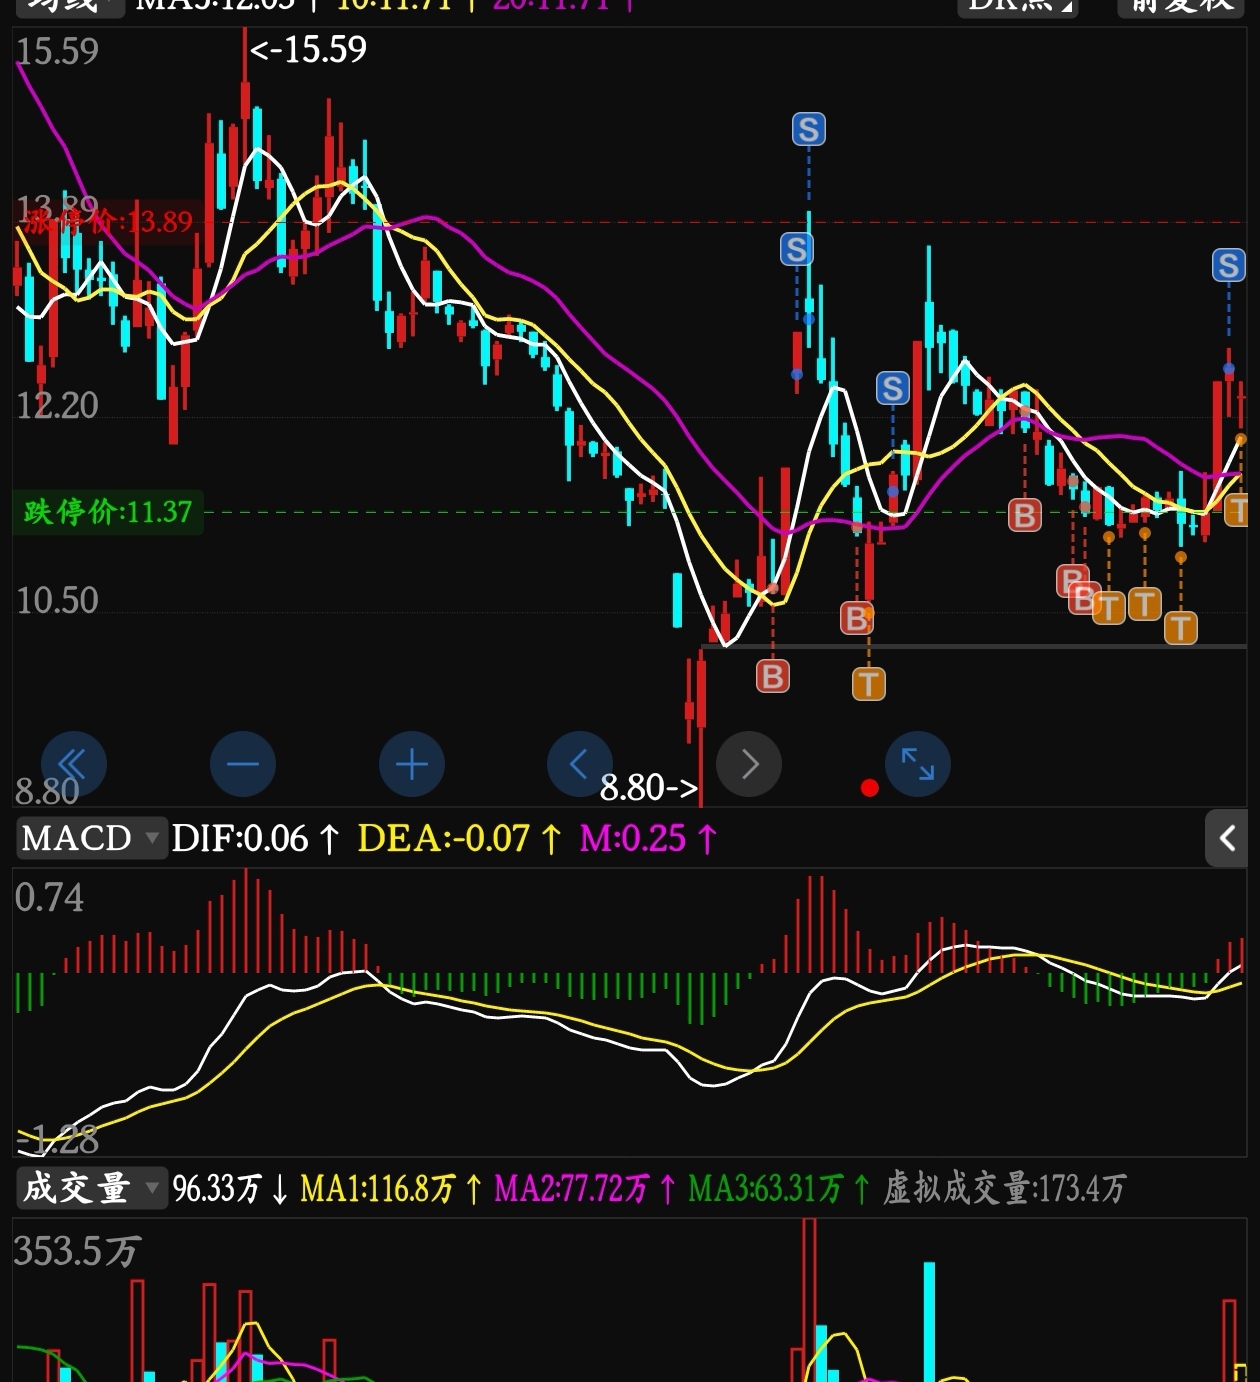This screenshot has width=1260, height=1382.
Task: Move chart cursor right with grey right arrow
Action: pos(749,765)
